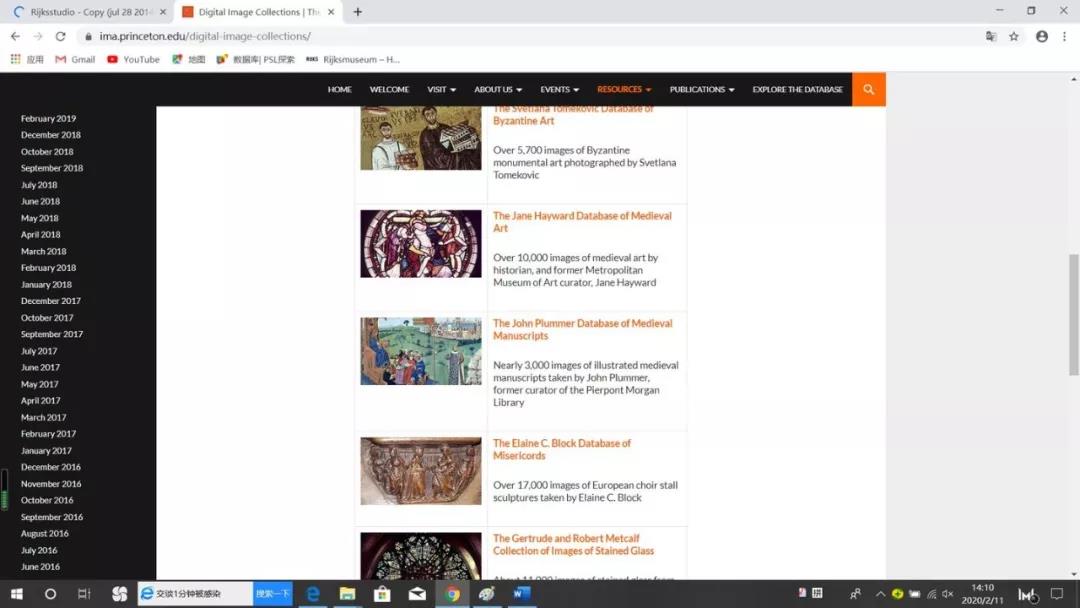Screen dimensions: 1080x608
Task: Open the Gmail bookmark
Action: pyautogui.click(x=75, y=59)
